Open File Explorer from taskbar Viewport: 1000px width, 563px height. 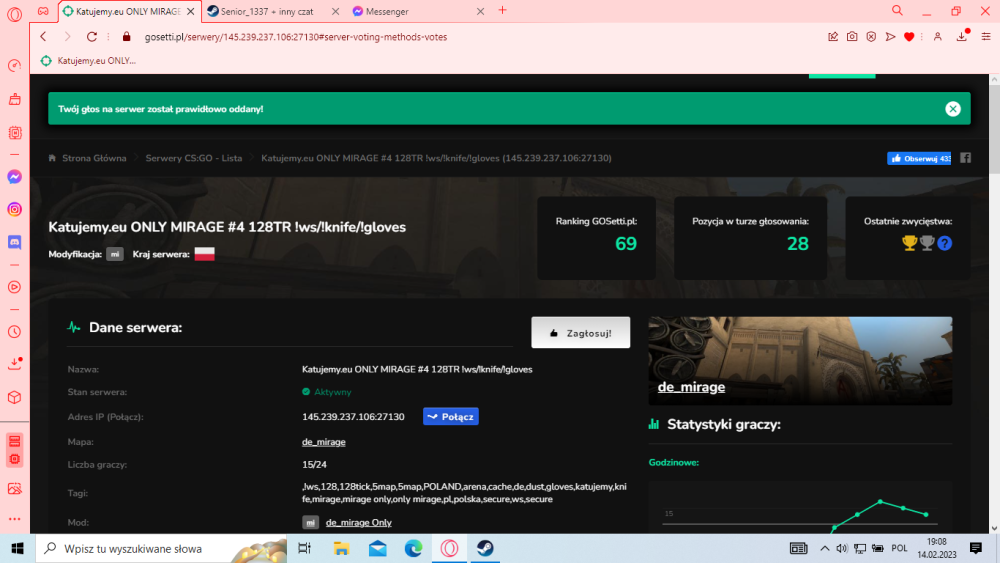coord(341,548)
